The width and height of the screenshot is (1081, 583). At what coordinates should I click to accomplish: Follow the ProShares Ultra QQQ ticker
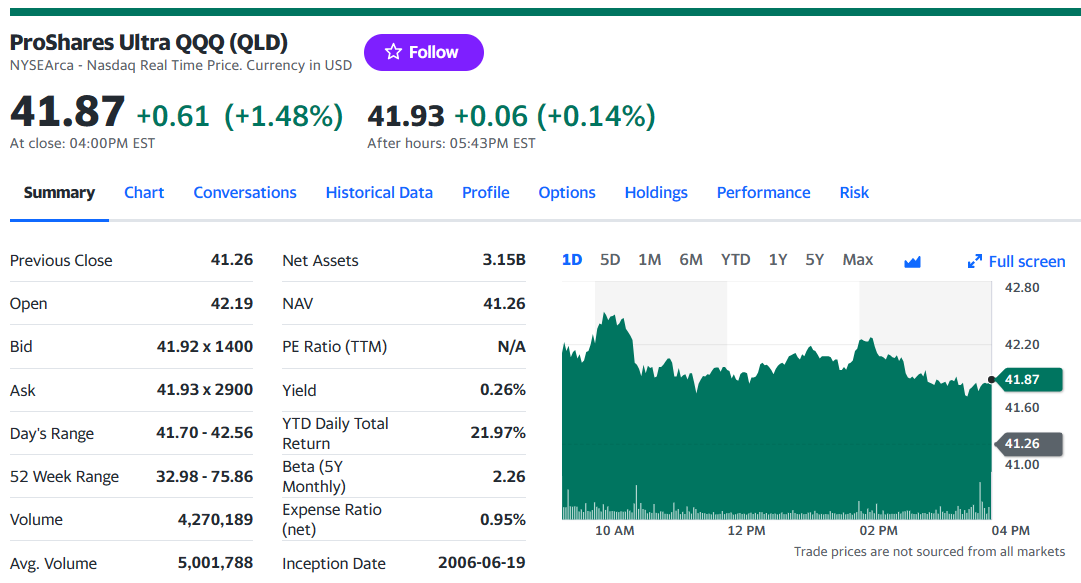point(424,52)
